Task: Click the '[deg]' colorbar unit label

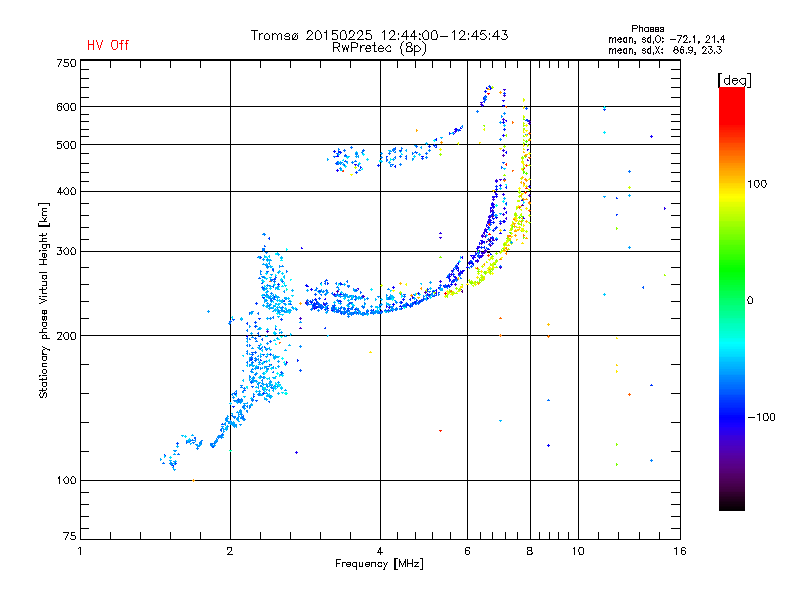Action: click(734, 80)
